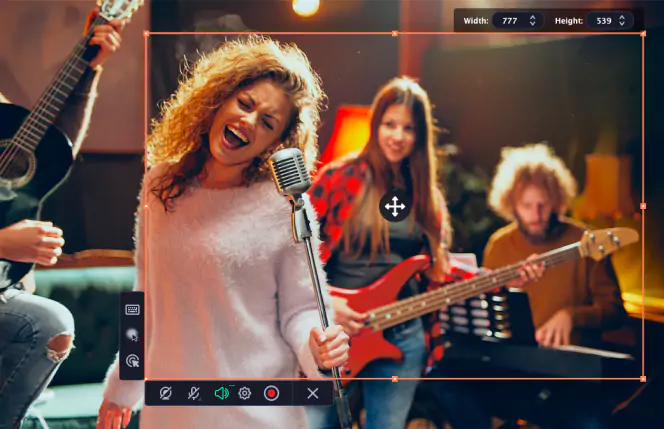Toggle the cursor highlight icon
Viewport: 664px width, 429px height.
(x=133, y=335)
